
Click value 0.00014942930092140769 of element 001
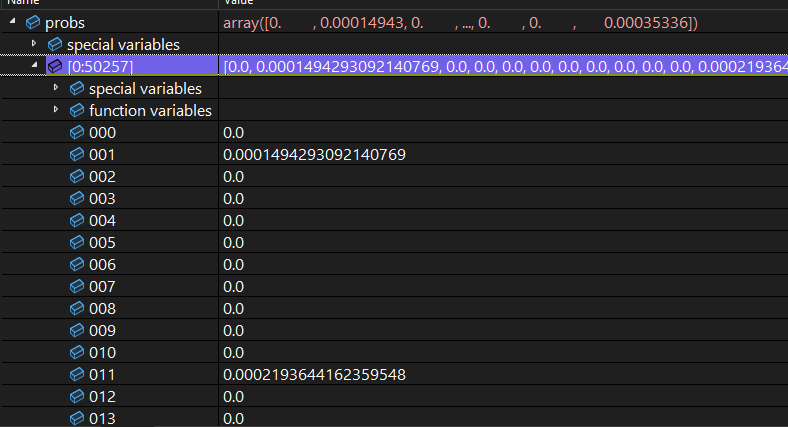[314, 154]
